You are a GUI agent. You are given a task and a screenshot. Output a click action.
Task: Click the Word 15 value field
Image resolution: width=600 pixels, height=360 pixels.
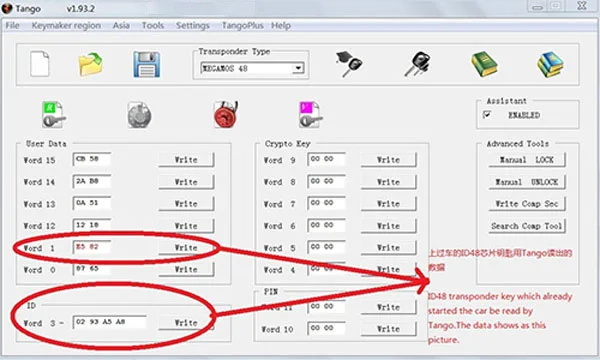point(92,159)
